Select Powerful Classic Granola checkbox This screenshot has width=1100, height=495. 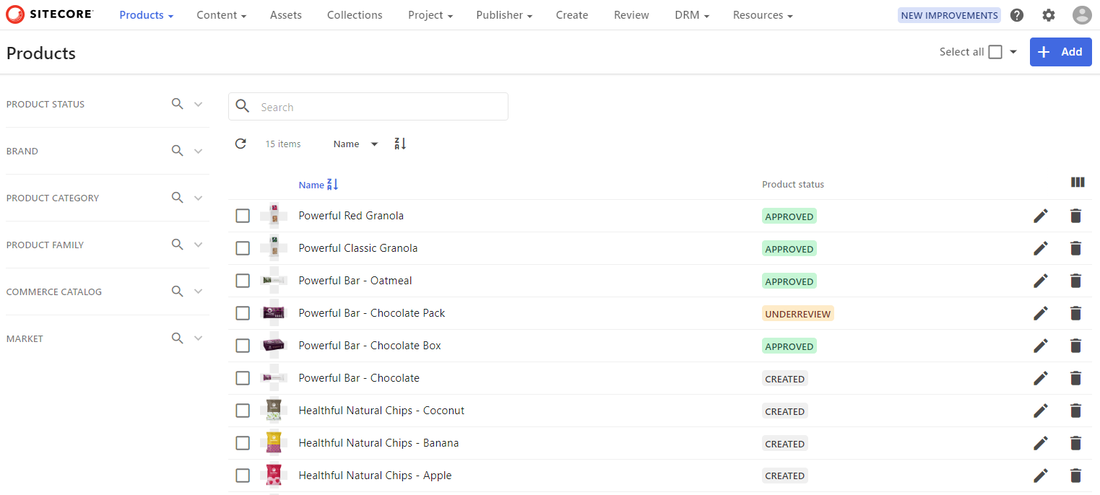coord(243,248)
